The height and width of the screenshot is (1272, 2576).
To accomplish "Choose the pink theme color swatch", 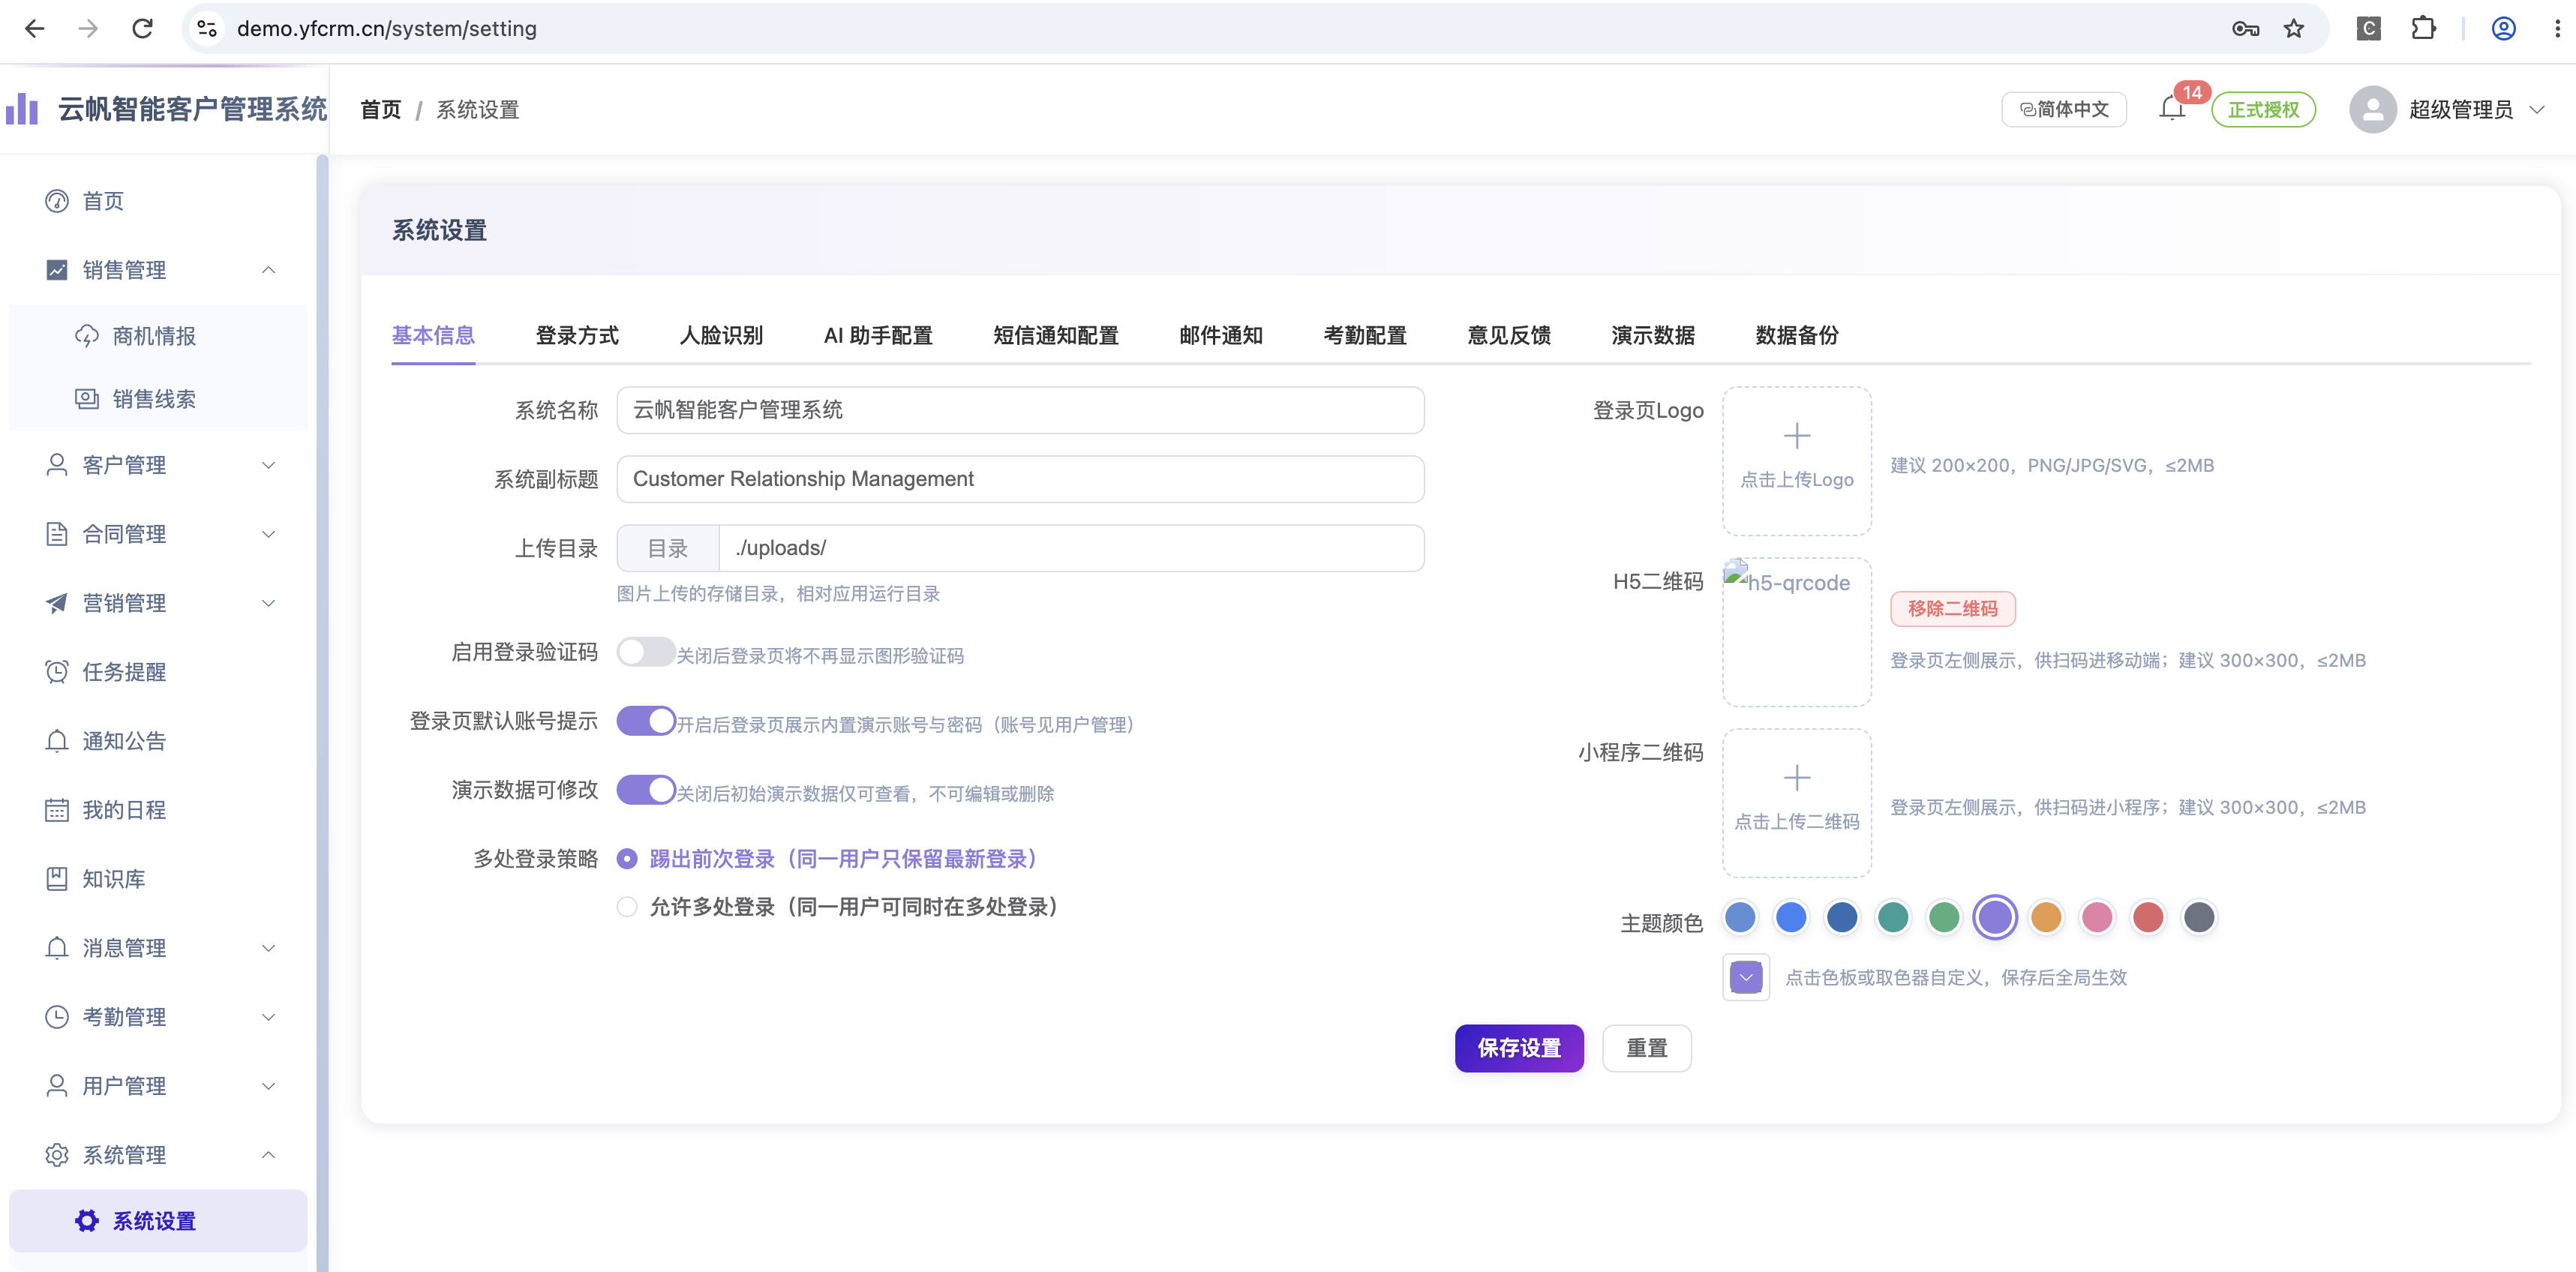I will pos(2097,917).
